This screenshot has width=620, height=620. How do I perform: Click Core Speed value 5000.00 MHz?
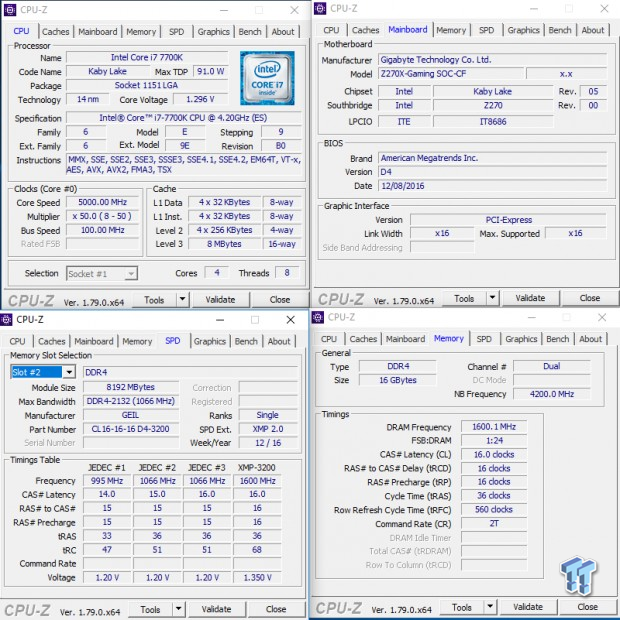tap(102, 202)
